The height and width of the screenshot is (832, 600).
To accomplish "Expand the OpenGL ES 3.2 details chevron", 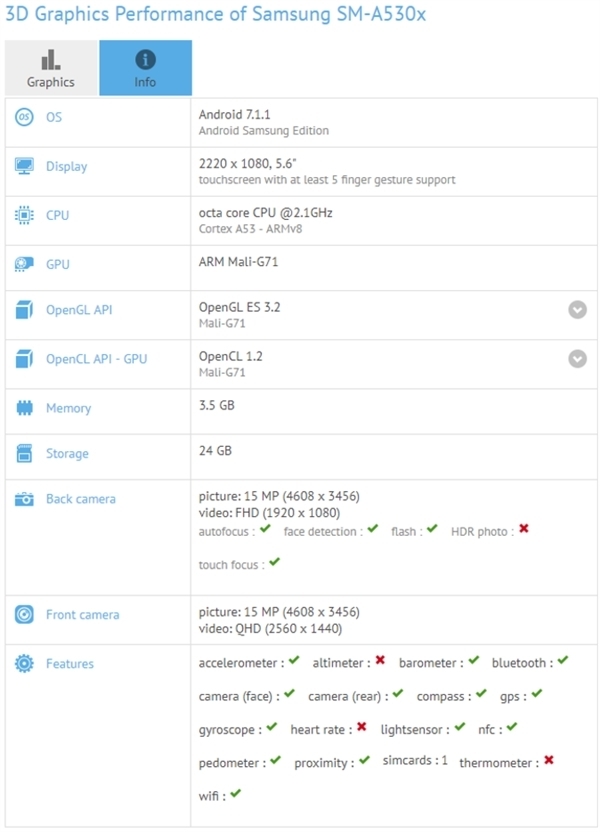I will tap(577, 311).
